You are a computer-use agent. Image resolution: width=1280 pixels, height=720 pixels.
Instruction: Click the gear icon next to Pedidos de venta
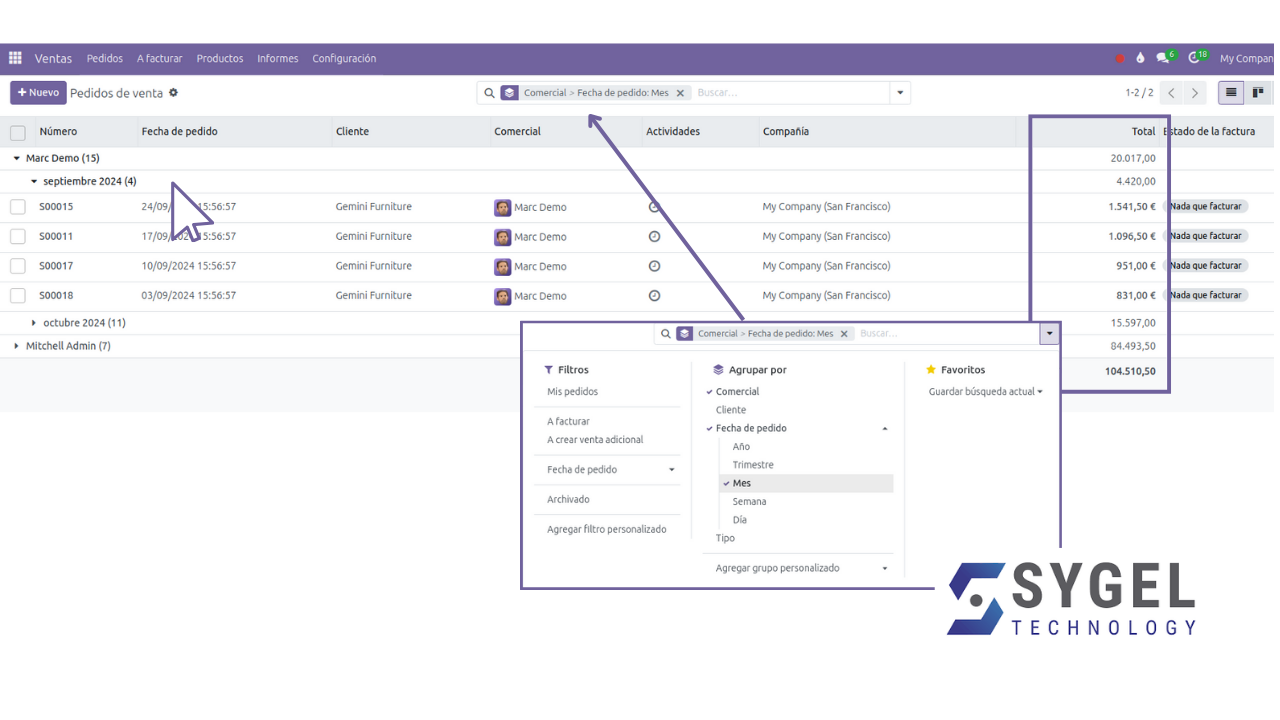(171, 92)
